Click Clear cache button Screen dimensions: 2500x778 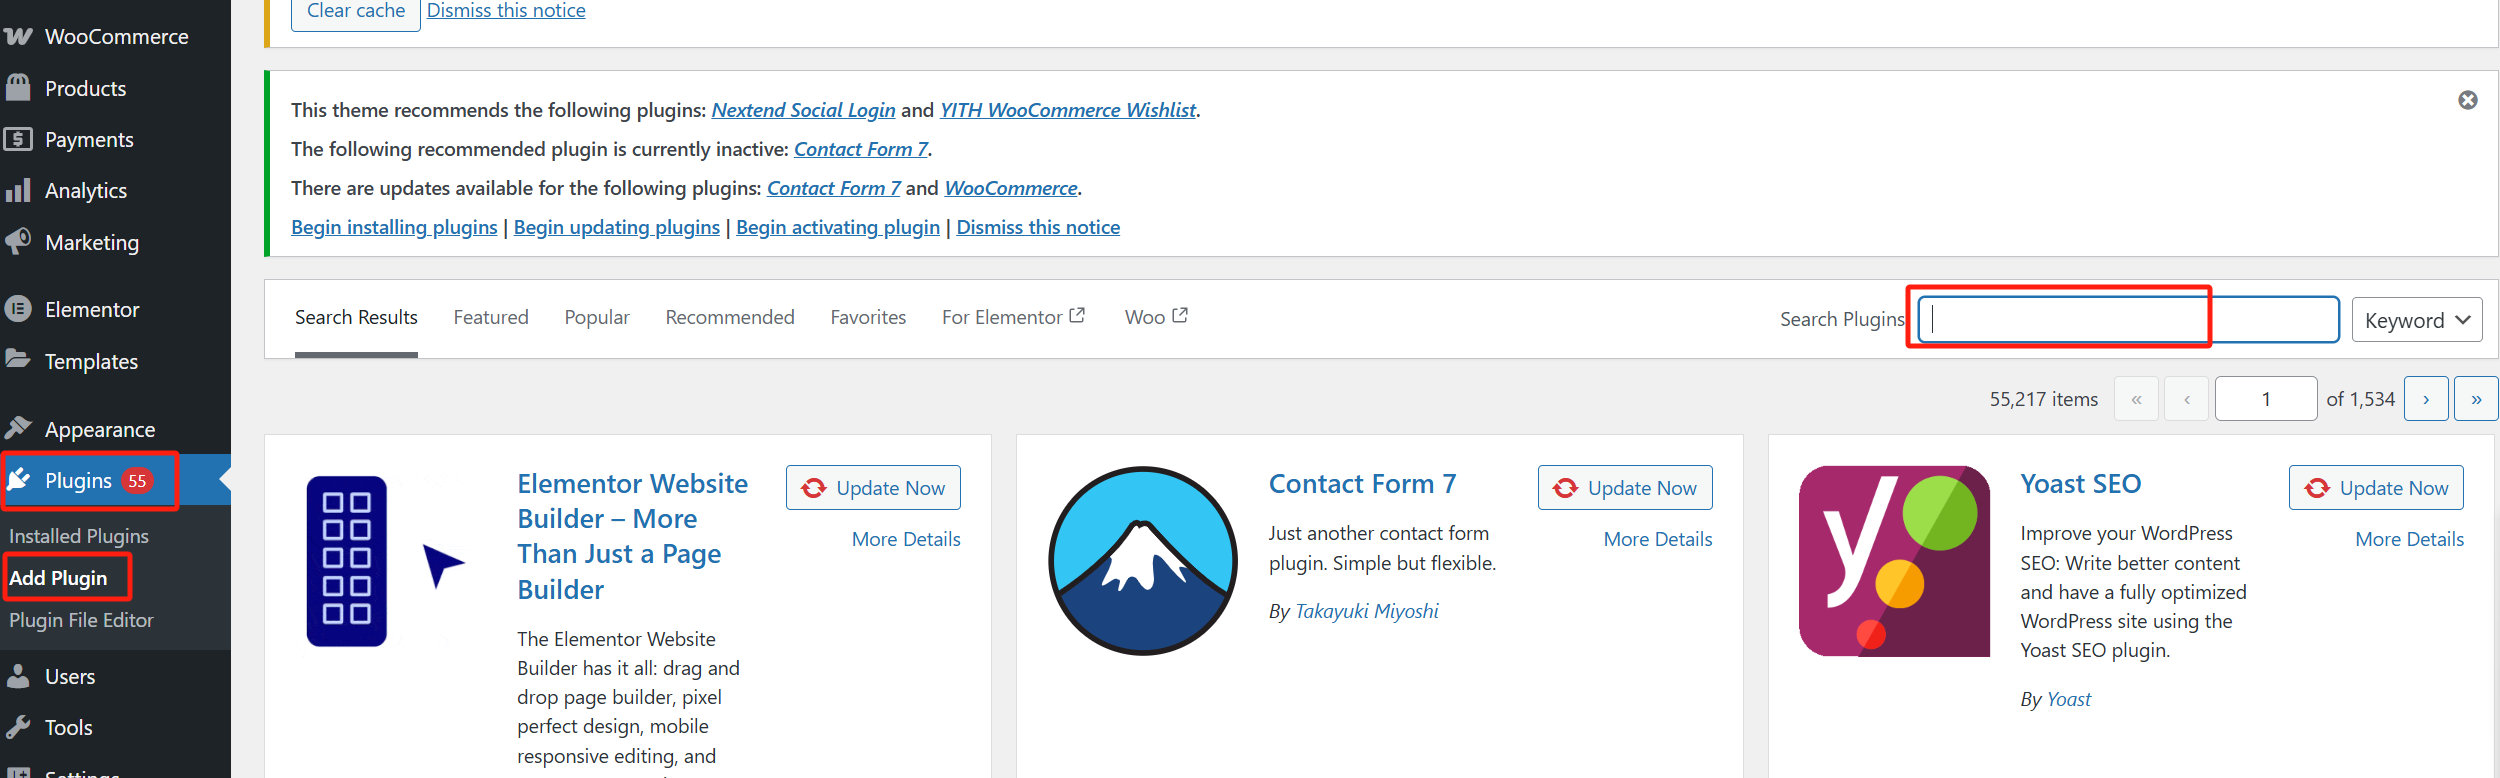click(x=356, y=11)
